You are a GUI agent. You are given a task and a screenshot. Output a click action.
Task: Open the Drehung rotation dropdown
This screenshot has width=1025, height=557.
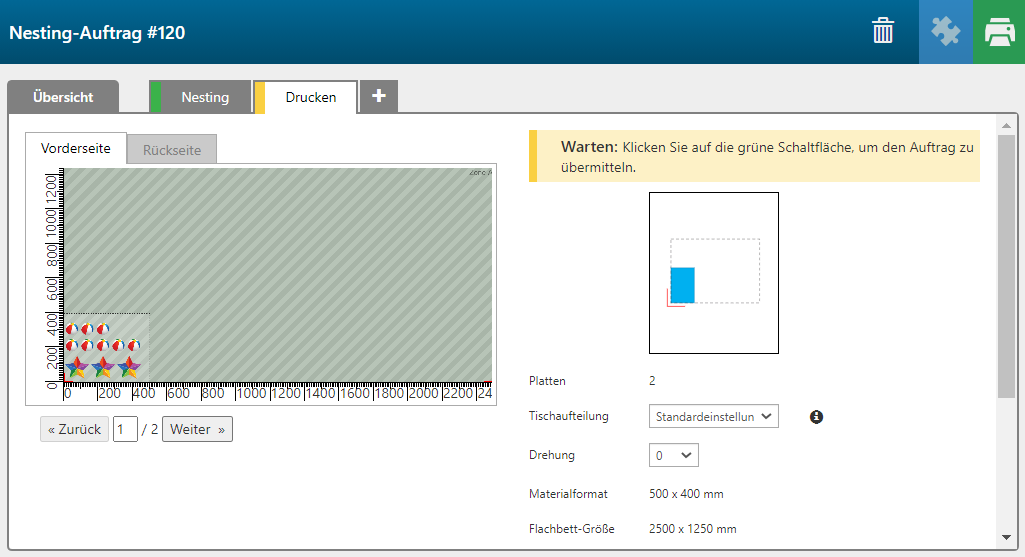[x=673, y=455]
